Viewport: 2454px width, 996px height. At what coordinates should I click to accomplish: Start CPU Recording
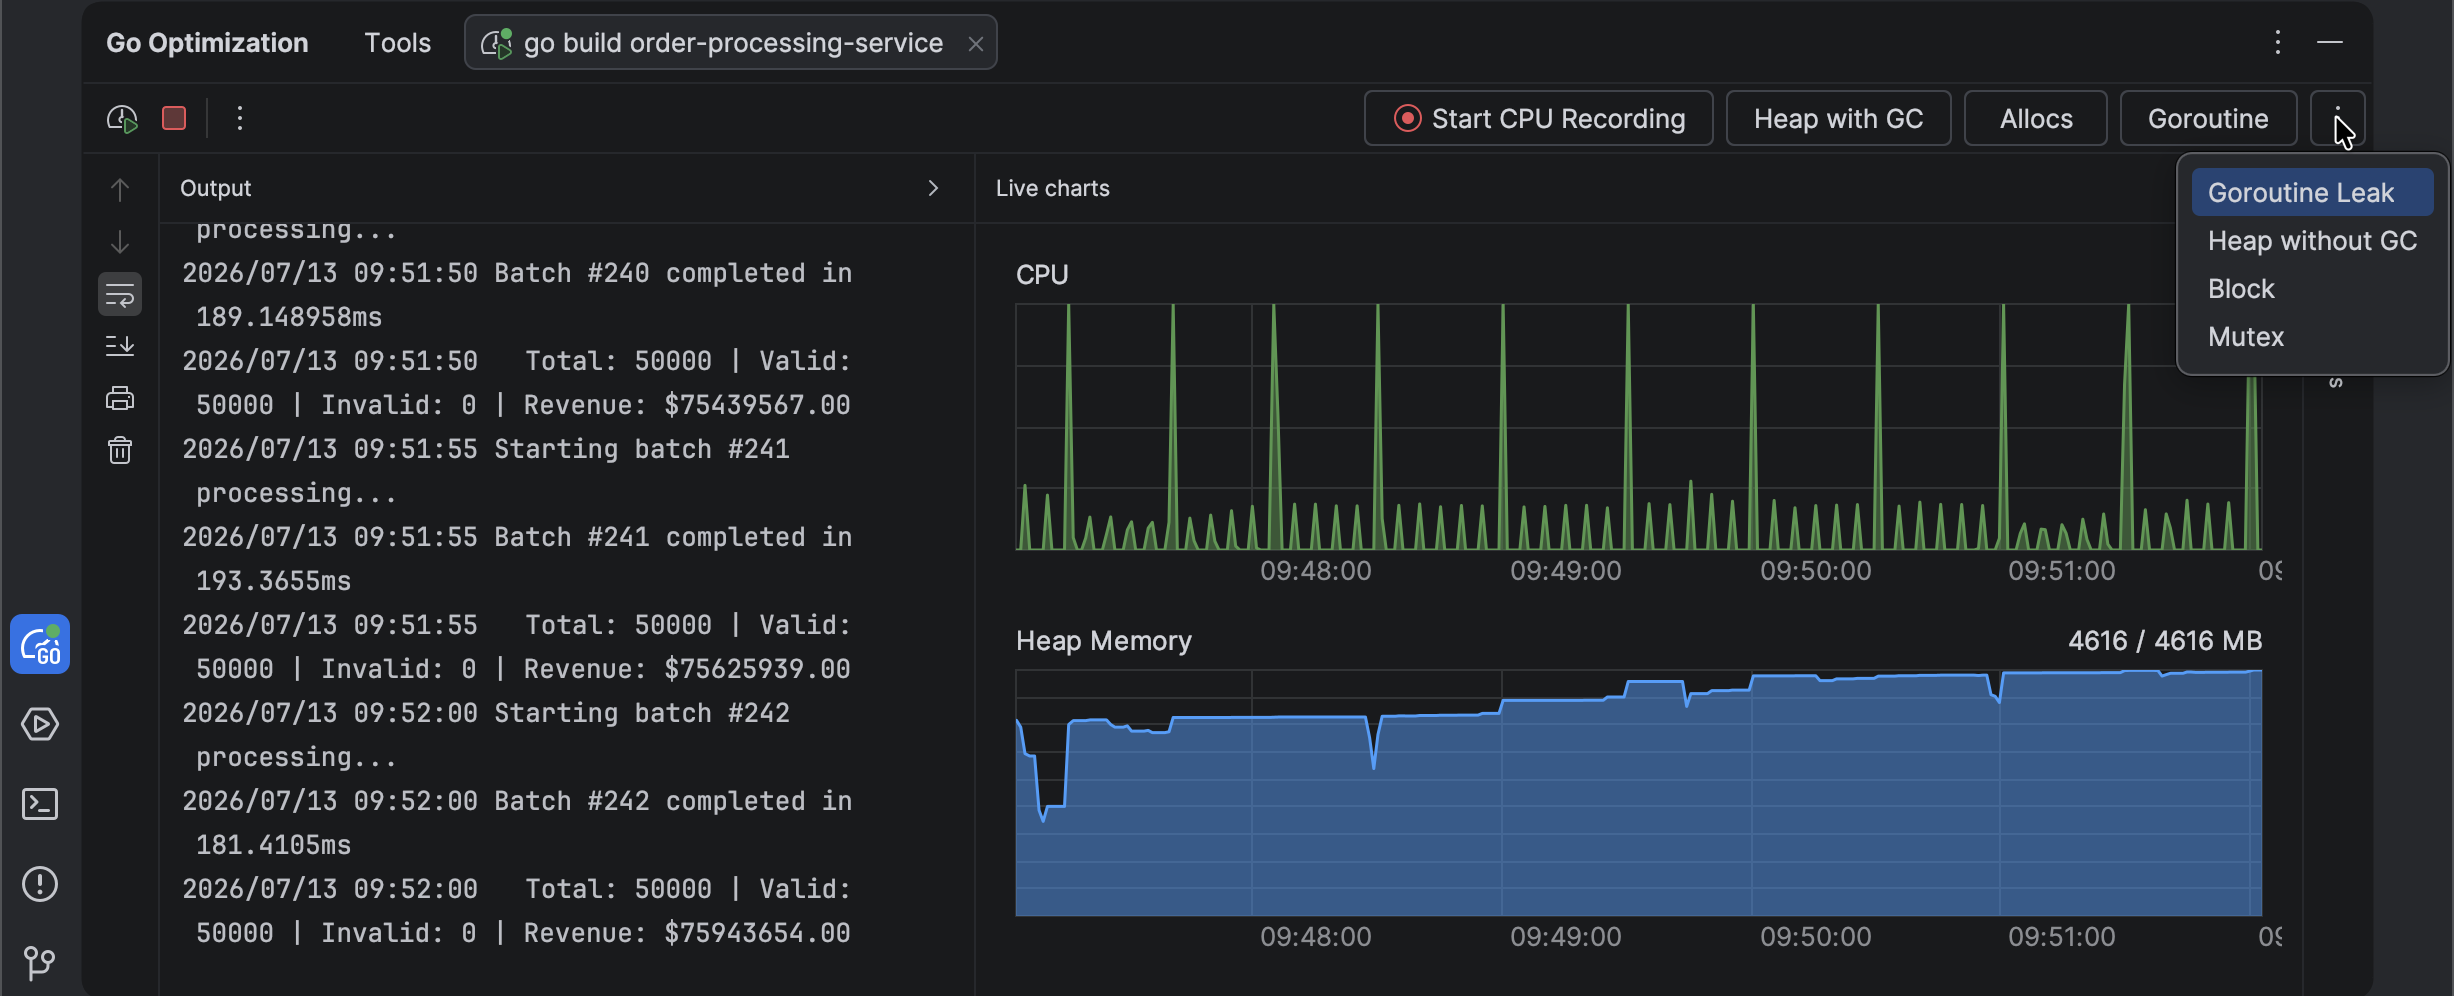point(1539,119)
